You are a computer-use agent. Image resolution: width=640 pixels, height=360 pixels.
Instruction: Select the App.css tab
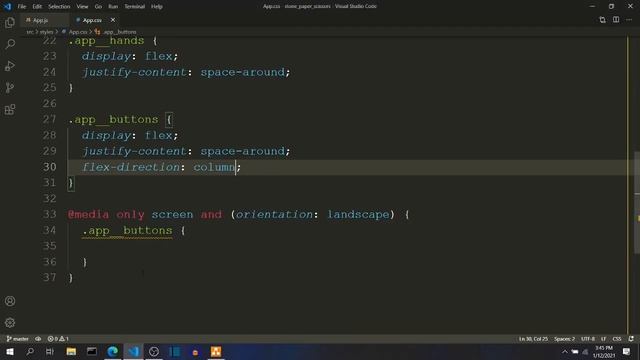[x=92, y=20]
